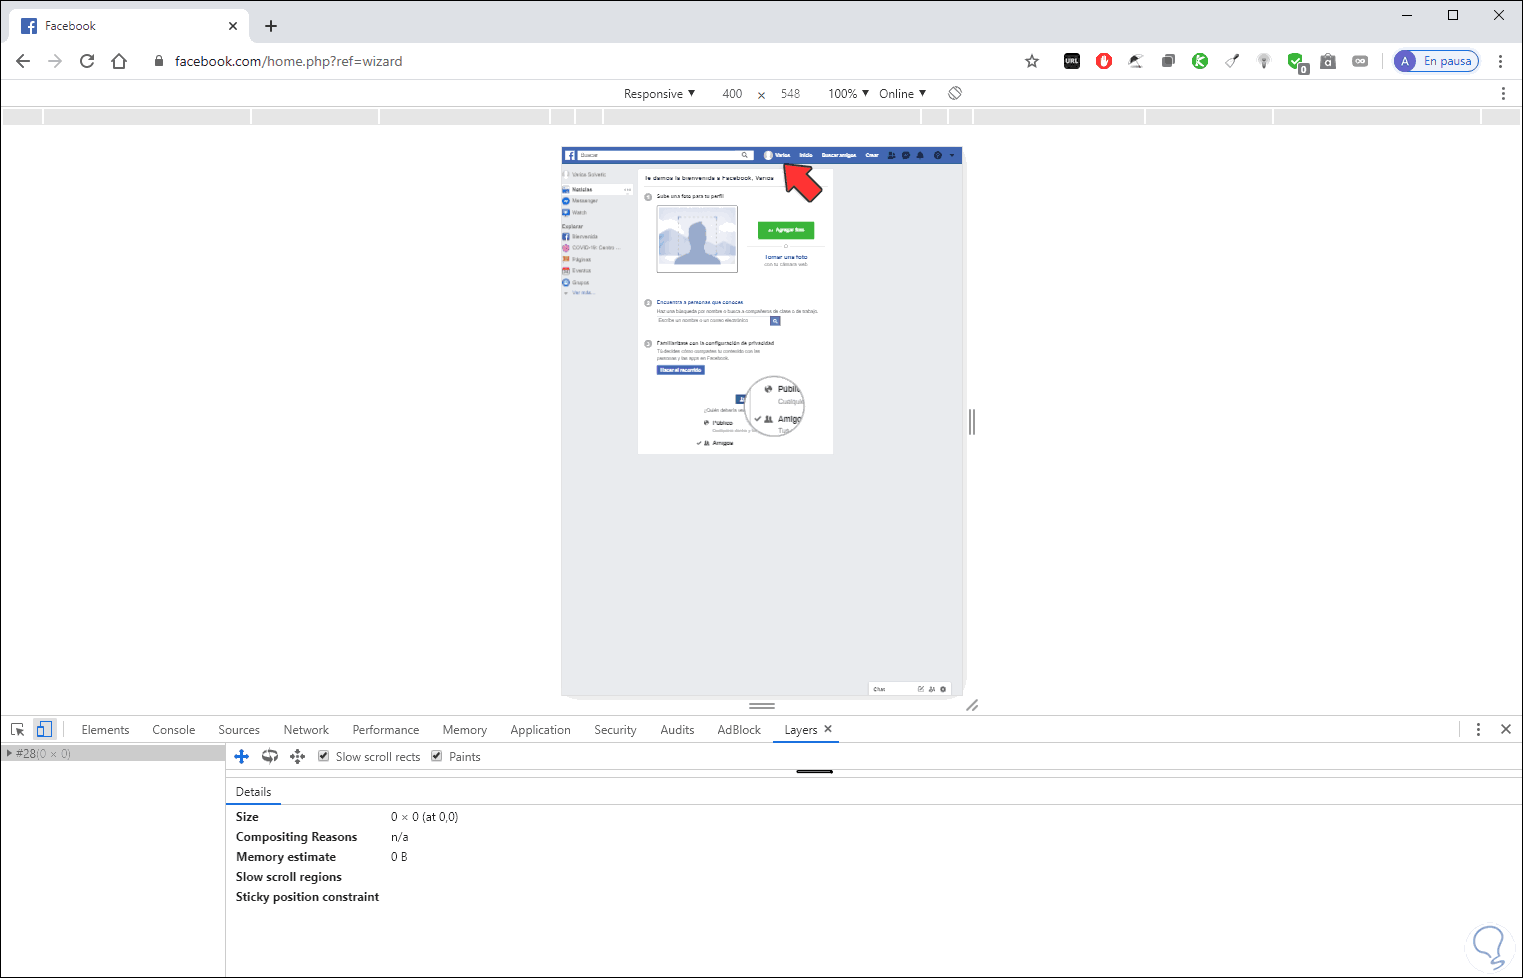Screen dimensions: 1523x978
Task: Click the green shield checkmark extension icon
Action: click(1297, 62)
